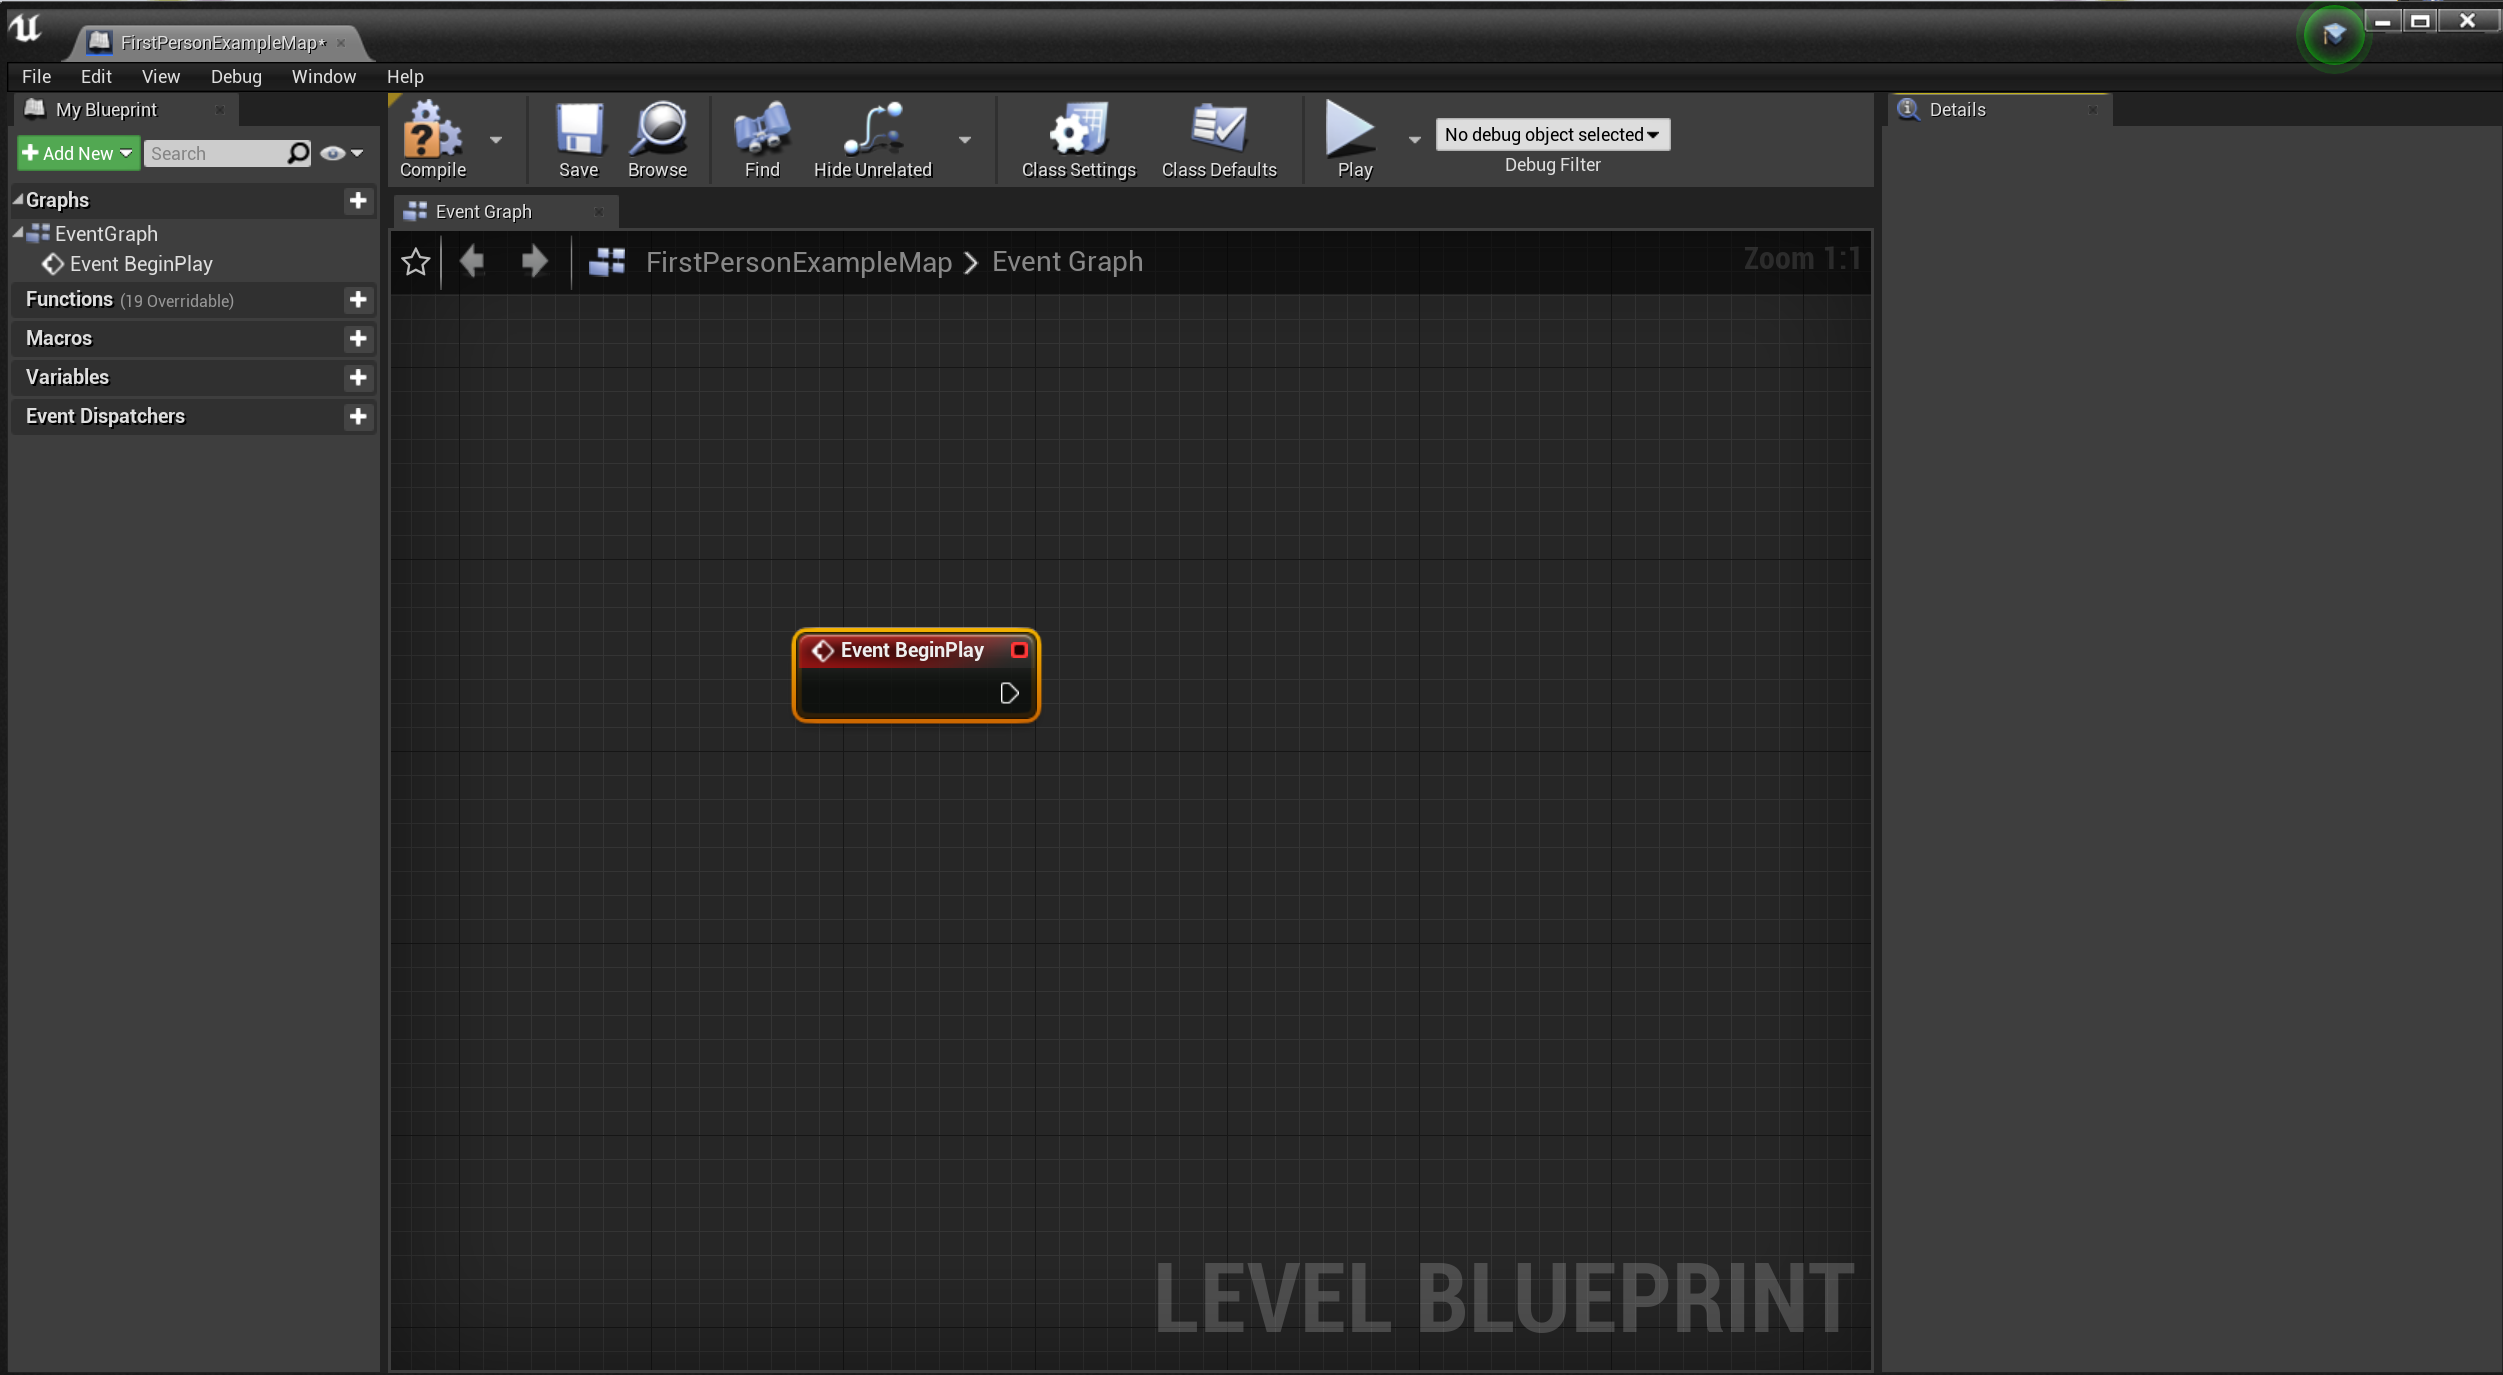Click the My Blueprint search field
2503x1375 pixels.
pyautogui.click(x=214, y=153)
